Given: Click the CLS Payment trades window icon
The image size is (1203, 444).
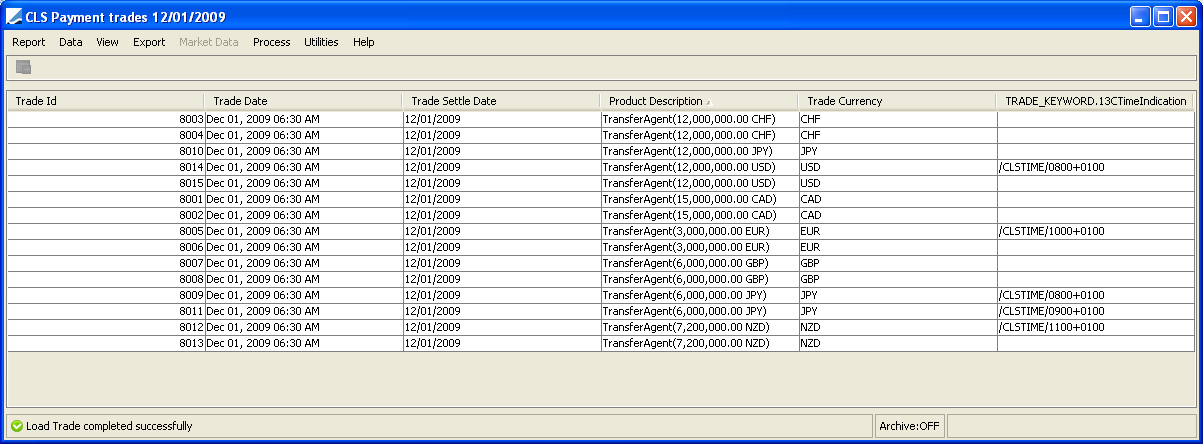Looking at the screenshot, I should coord(14,17).
